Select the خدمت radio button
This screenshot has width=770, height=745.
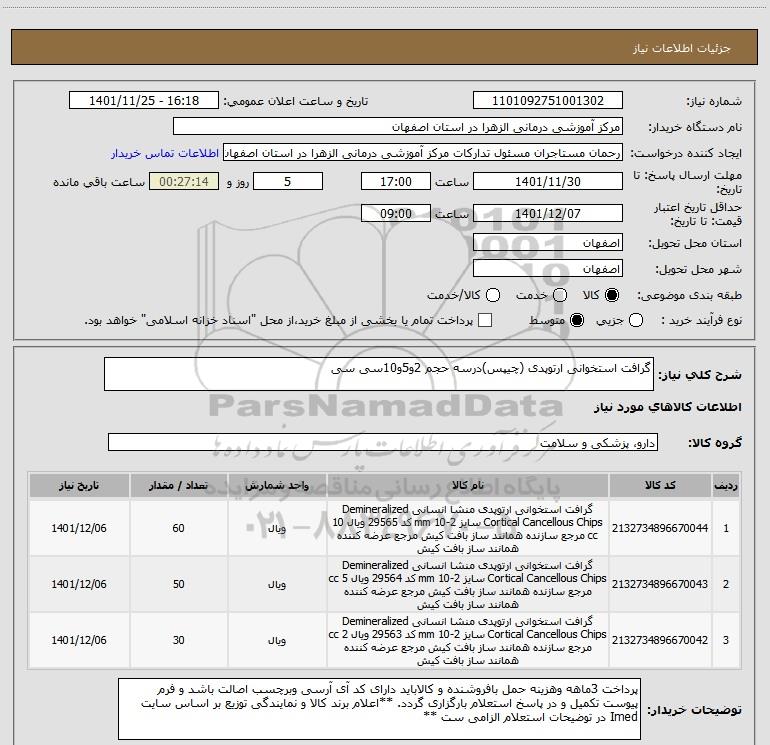(560, 295)
